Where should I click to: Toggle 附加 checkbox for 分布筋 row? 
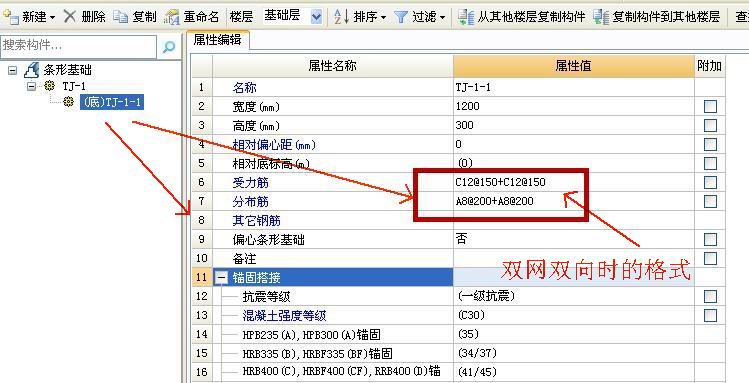[710, 201]
